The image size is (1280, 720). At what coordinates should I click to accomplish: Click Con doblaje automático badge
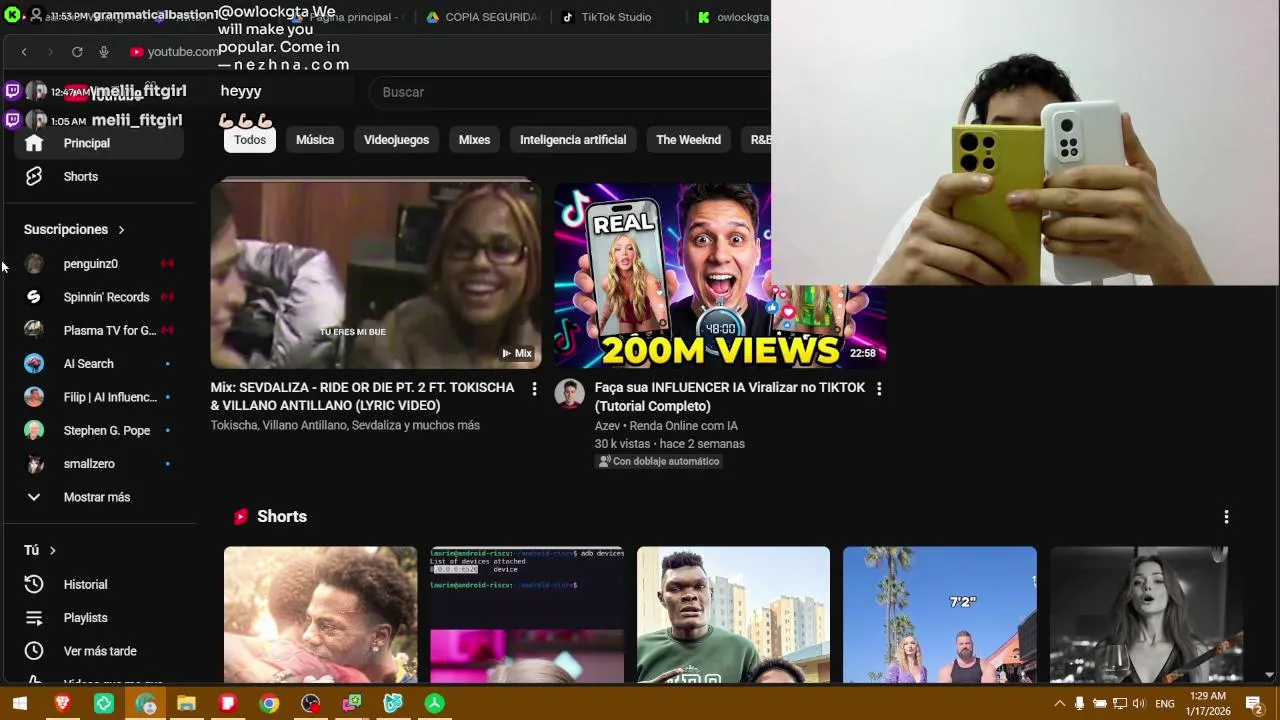pyautogui.click(x=659, y=462)
